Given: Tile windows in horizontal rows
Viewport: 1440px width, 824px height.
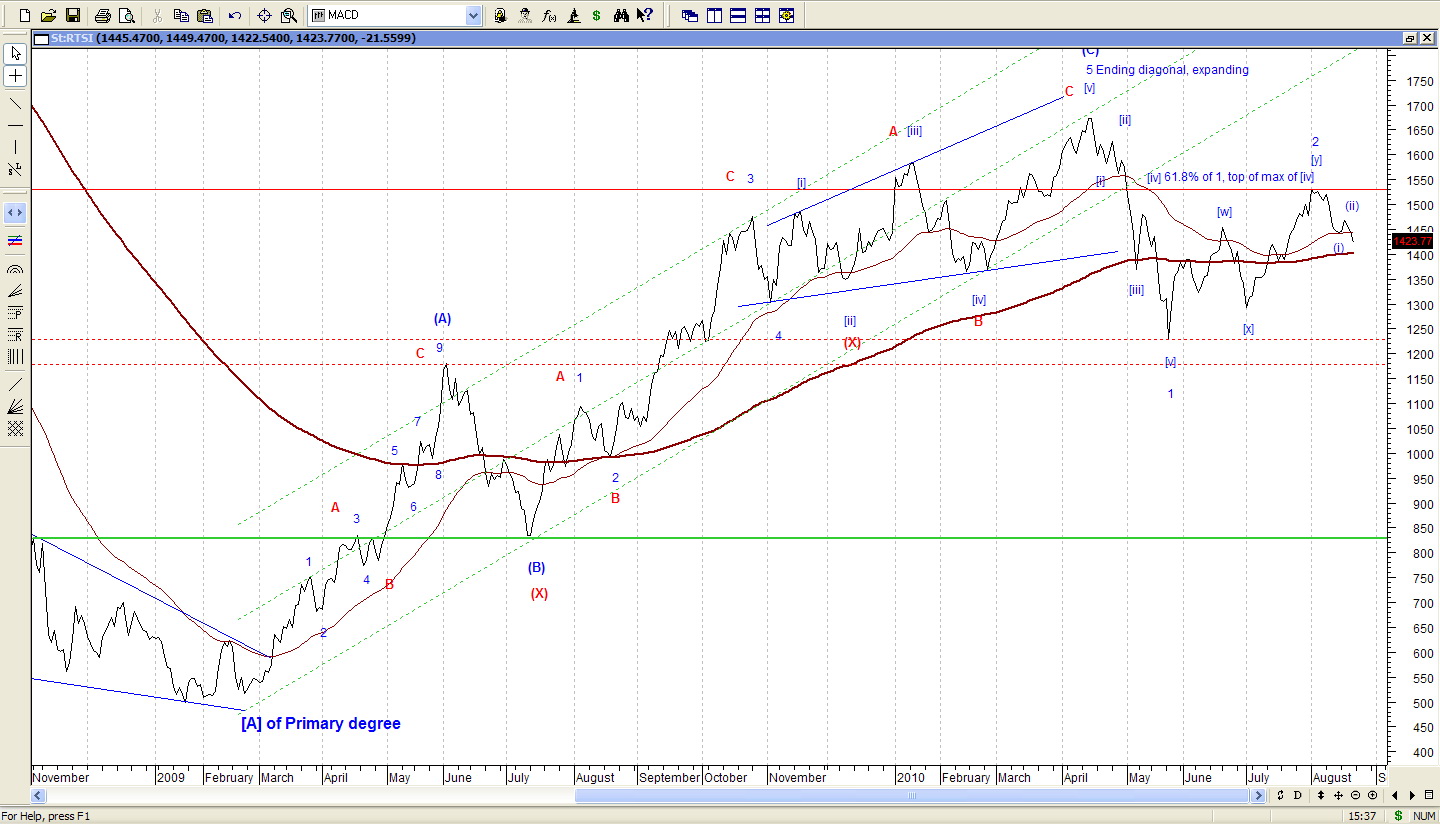Looking at the screenshot, I should [x=738, y=15].
